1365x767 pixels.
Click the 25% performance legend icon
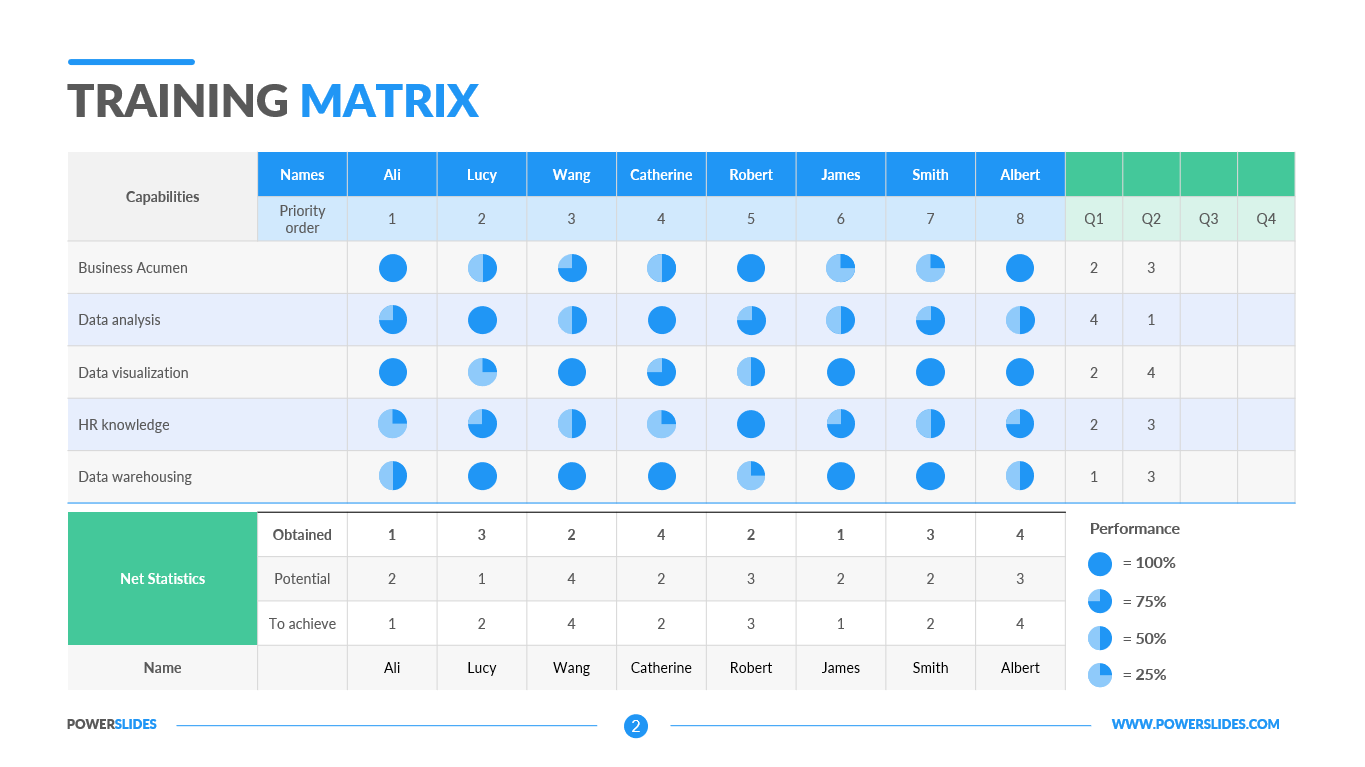coord(1100,675)
